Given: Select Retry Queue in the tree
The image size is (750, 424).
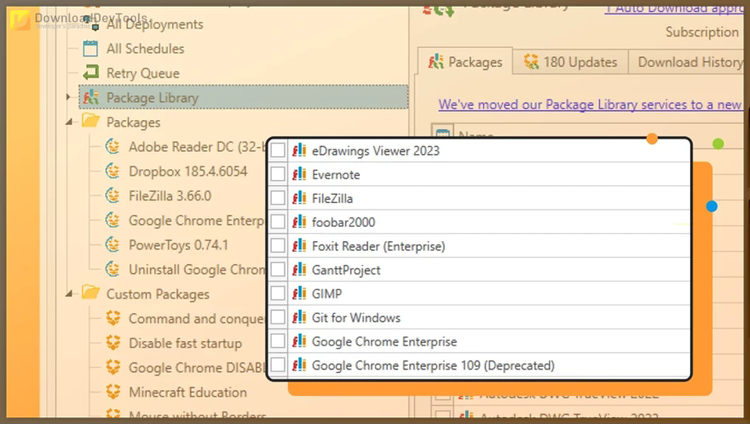Looking at the screenshot, I should 143,73.
